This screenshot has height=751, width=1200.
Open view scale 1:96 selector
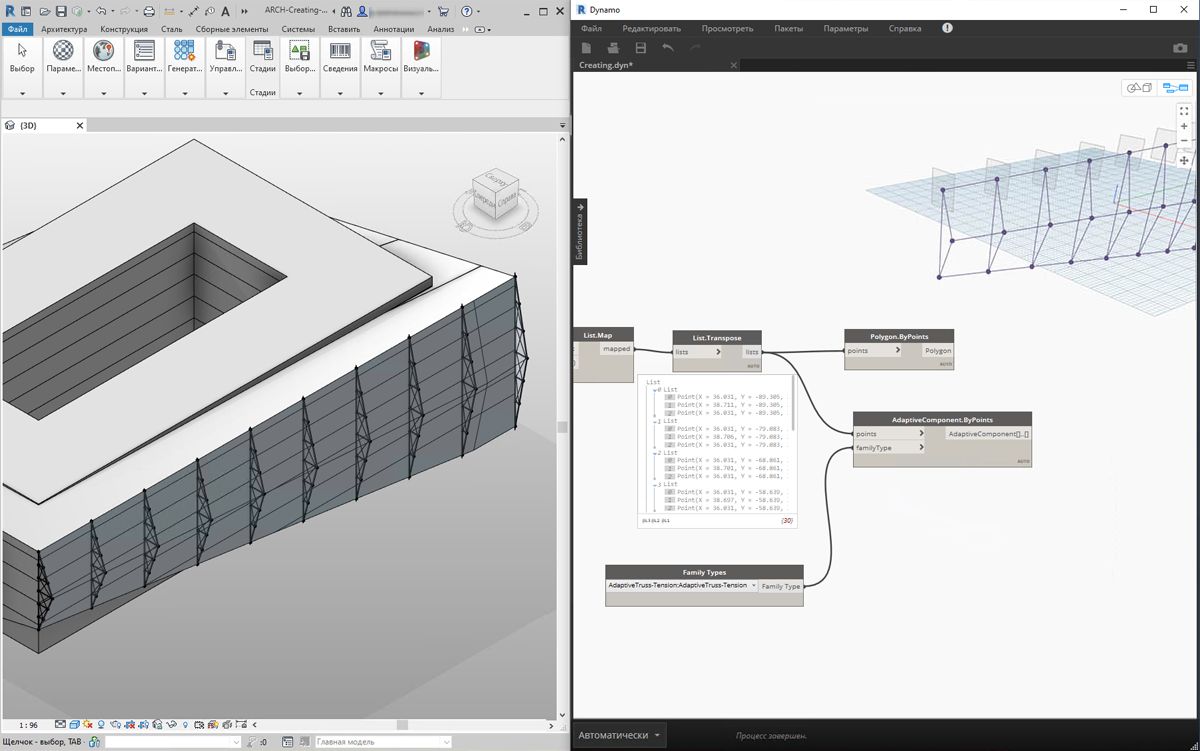coord(28,725)
